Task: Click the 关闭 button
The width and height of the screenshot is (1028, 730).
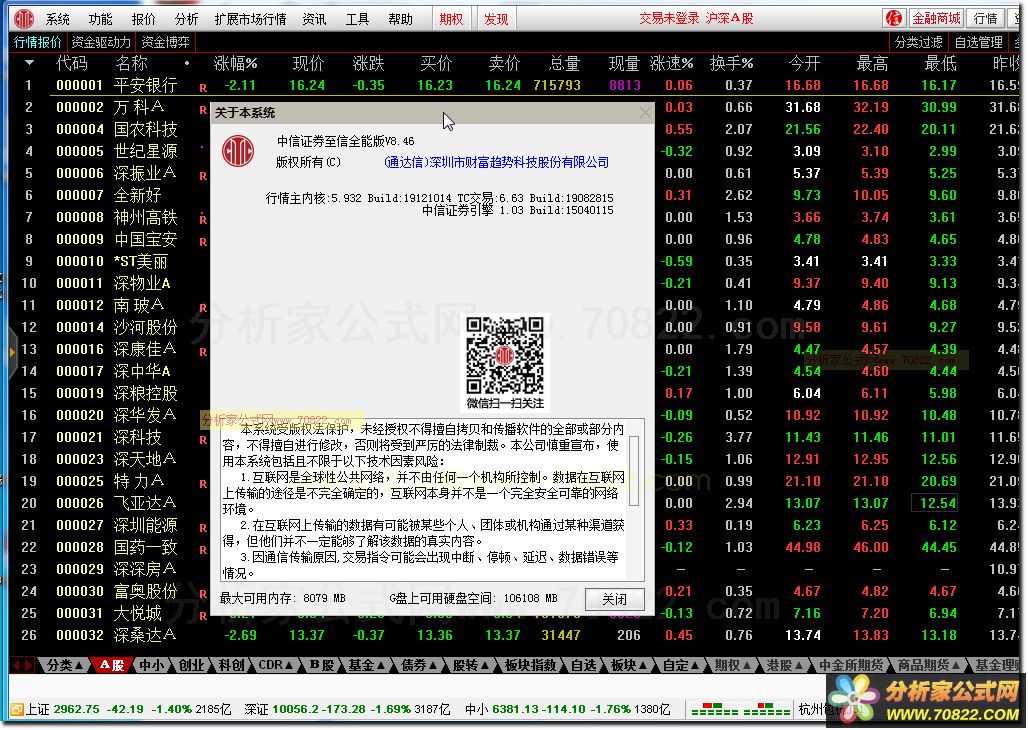Action: 614,599
